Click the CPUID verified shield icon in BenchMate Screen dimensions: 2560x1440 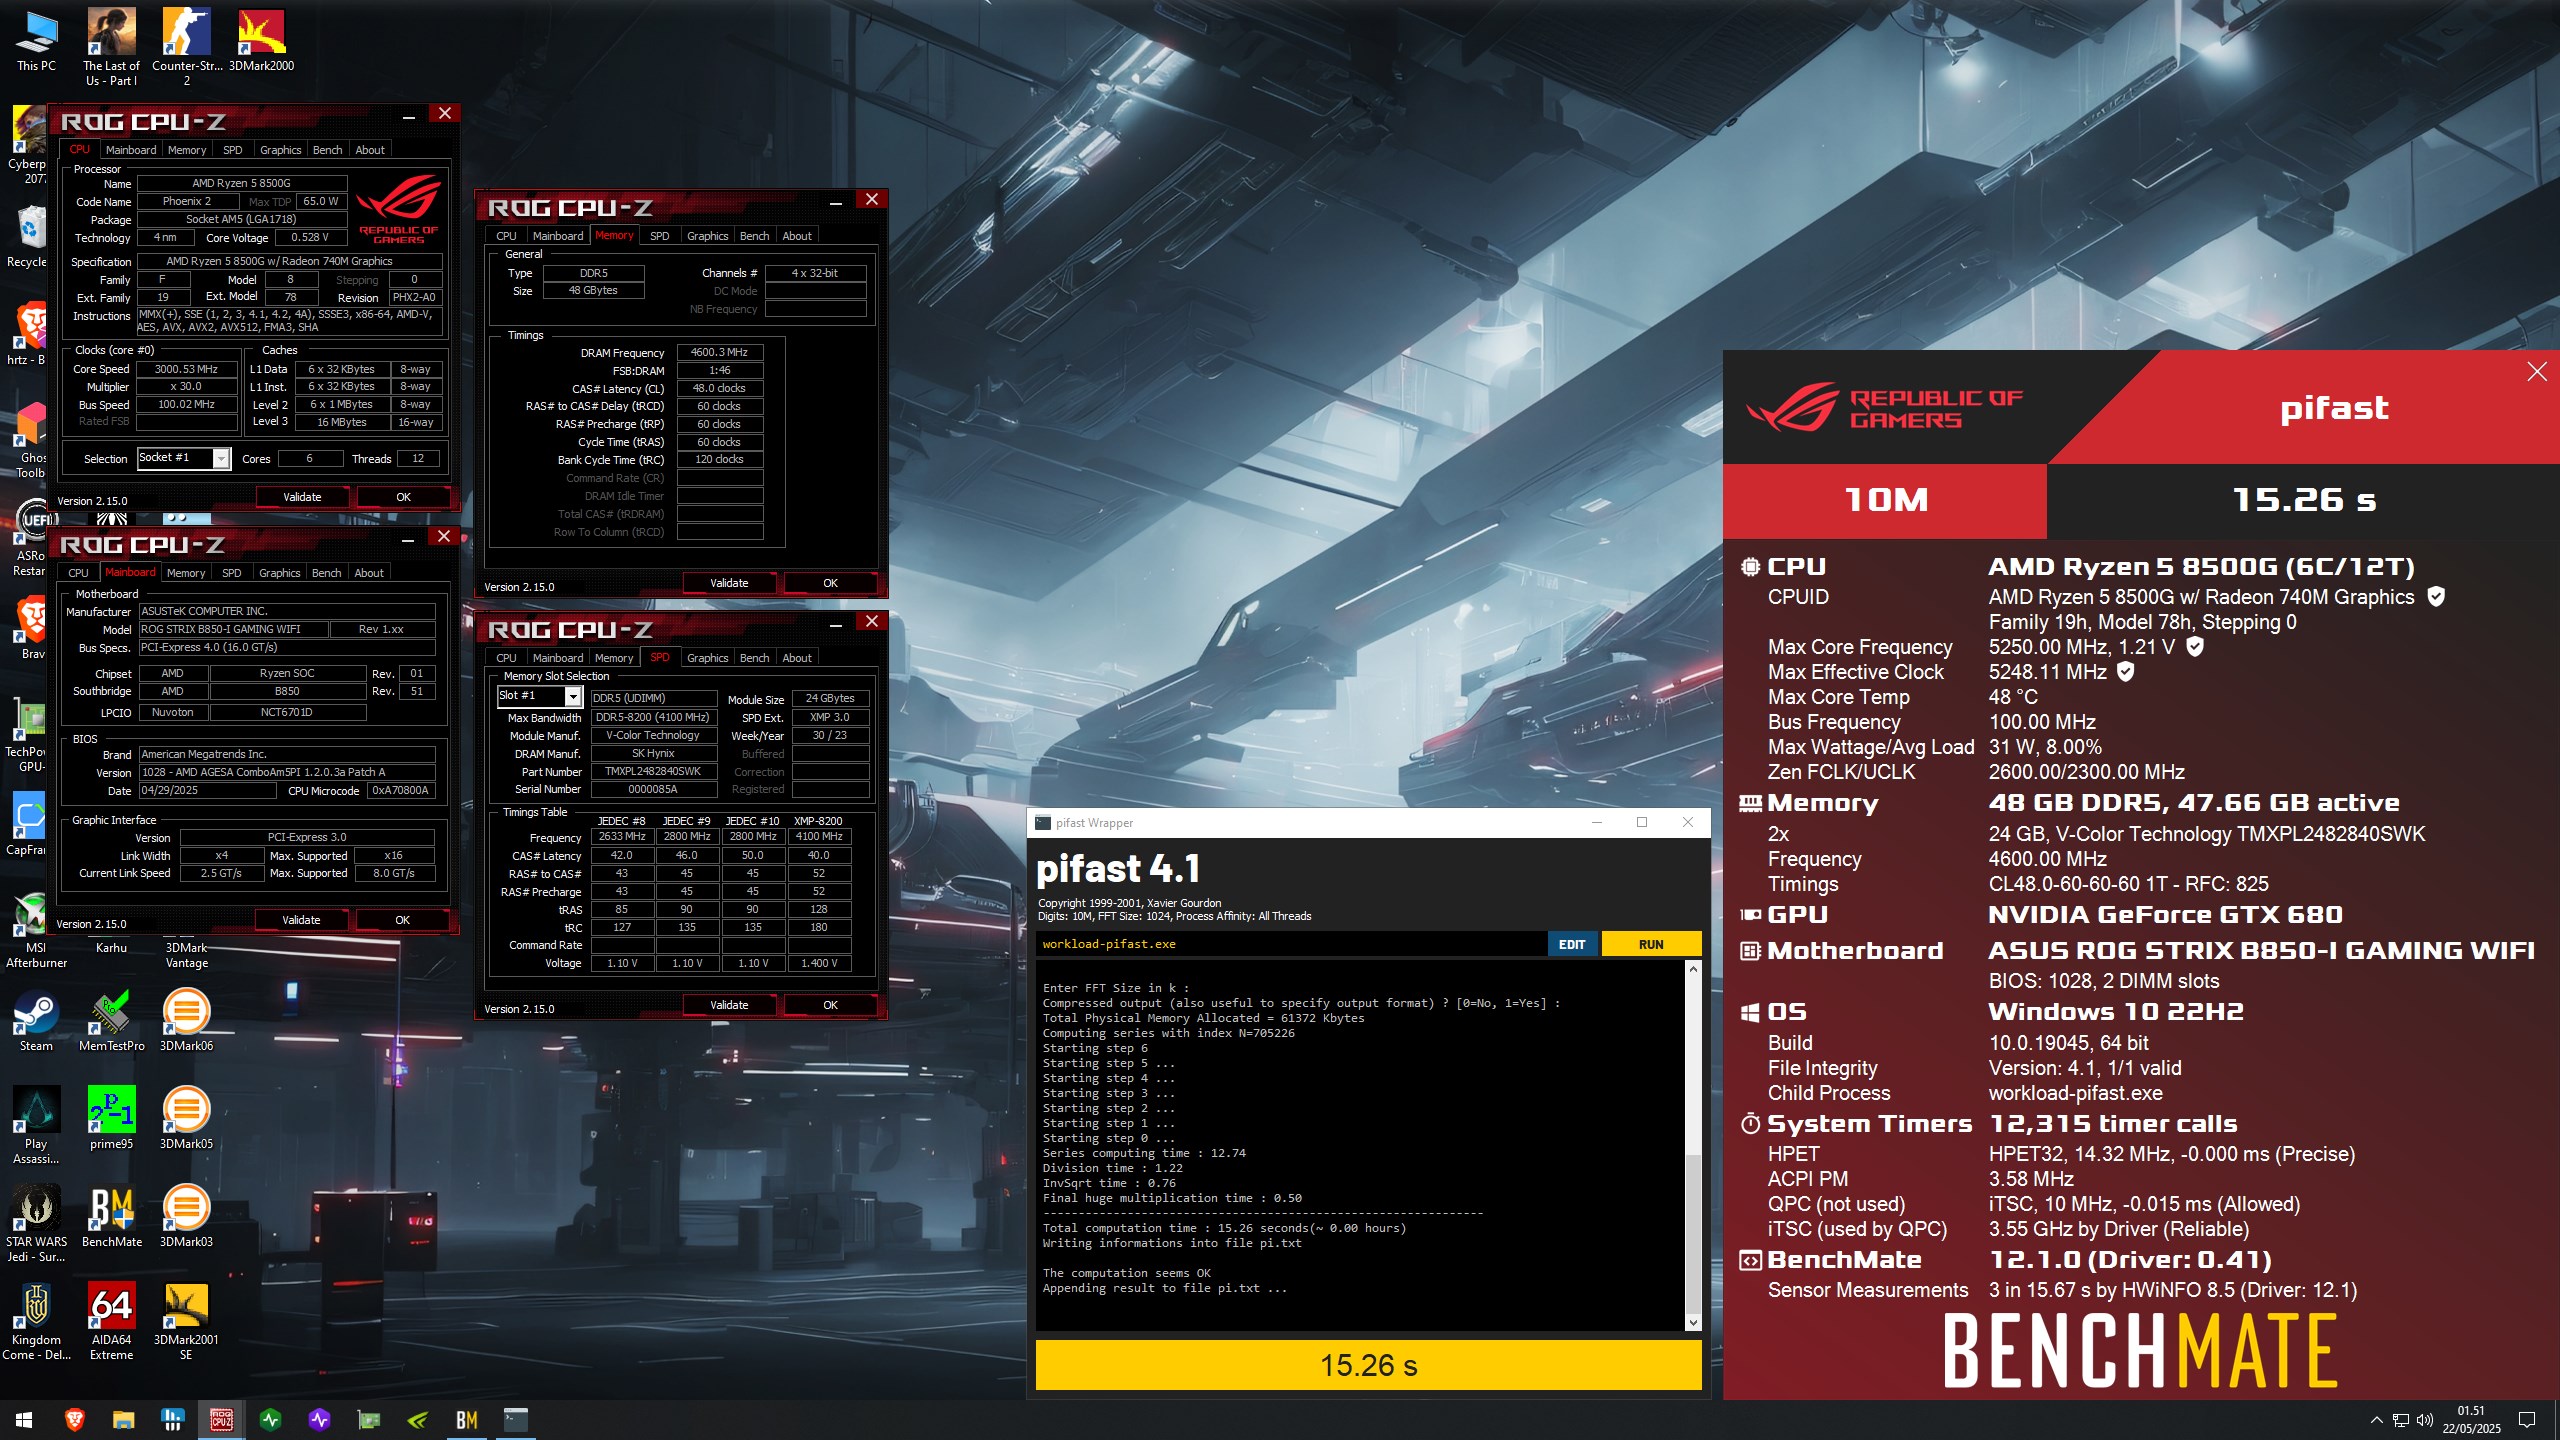pyautogui.click(x=2436, y=597)
